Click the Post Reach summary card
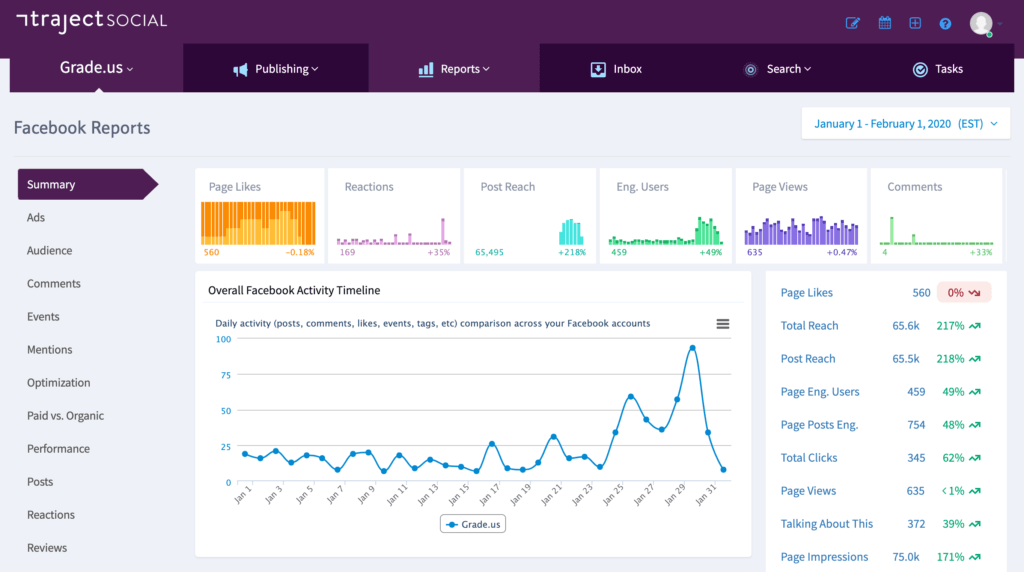 tap(530, 216)
